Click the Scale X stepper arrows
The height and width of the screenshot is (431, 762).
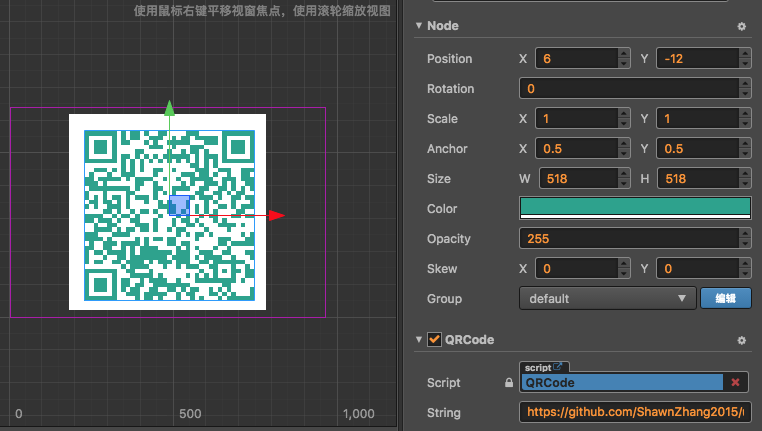pos(624,119)
